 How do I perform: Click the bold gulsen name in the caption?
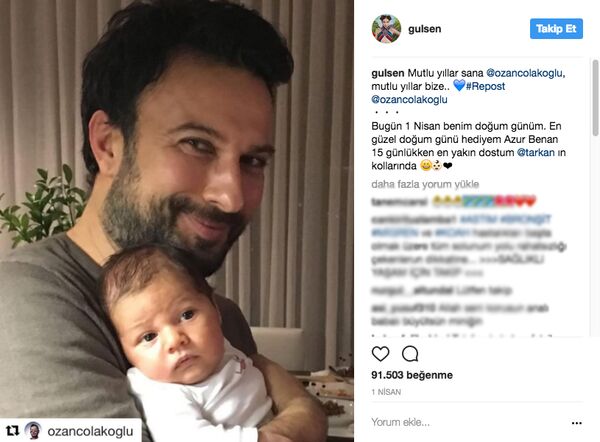point(388,73)
